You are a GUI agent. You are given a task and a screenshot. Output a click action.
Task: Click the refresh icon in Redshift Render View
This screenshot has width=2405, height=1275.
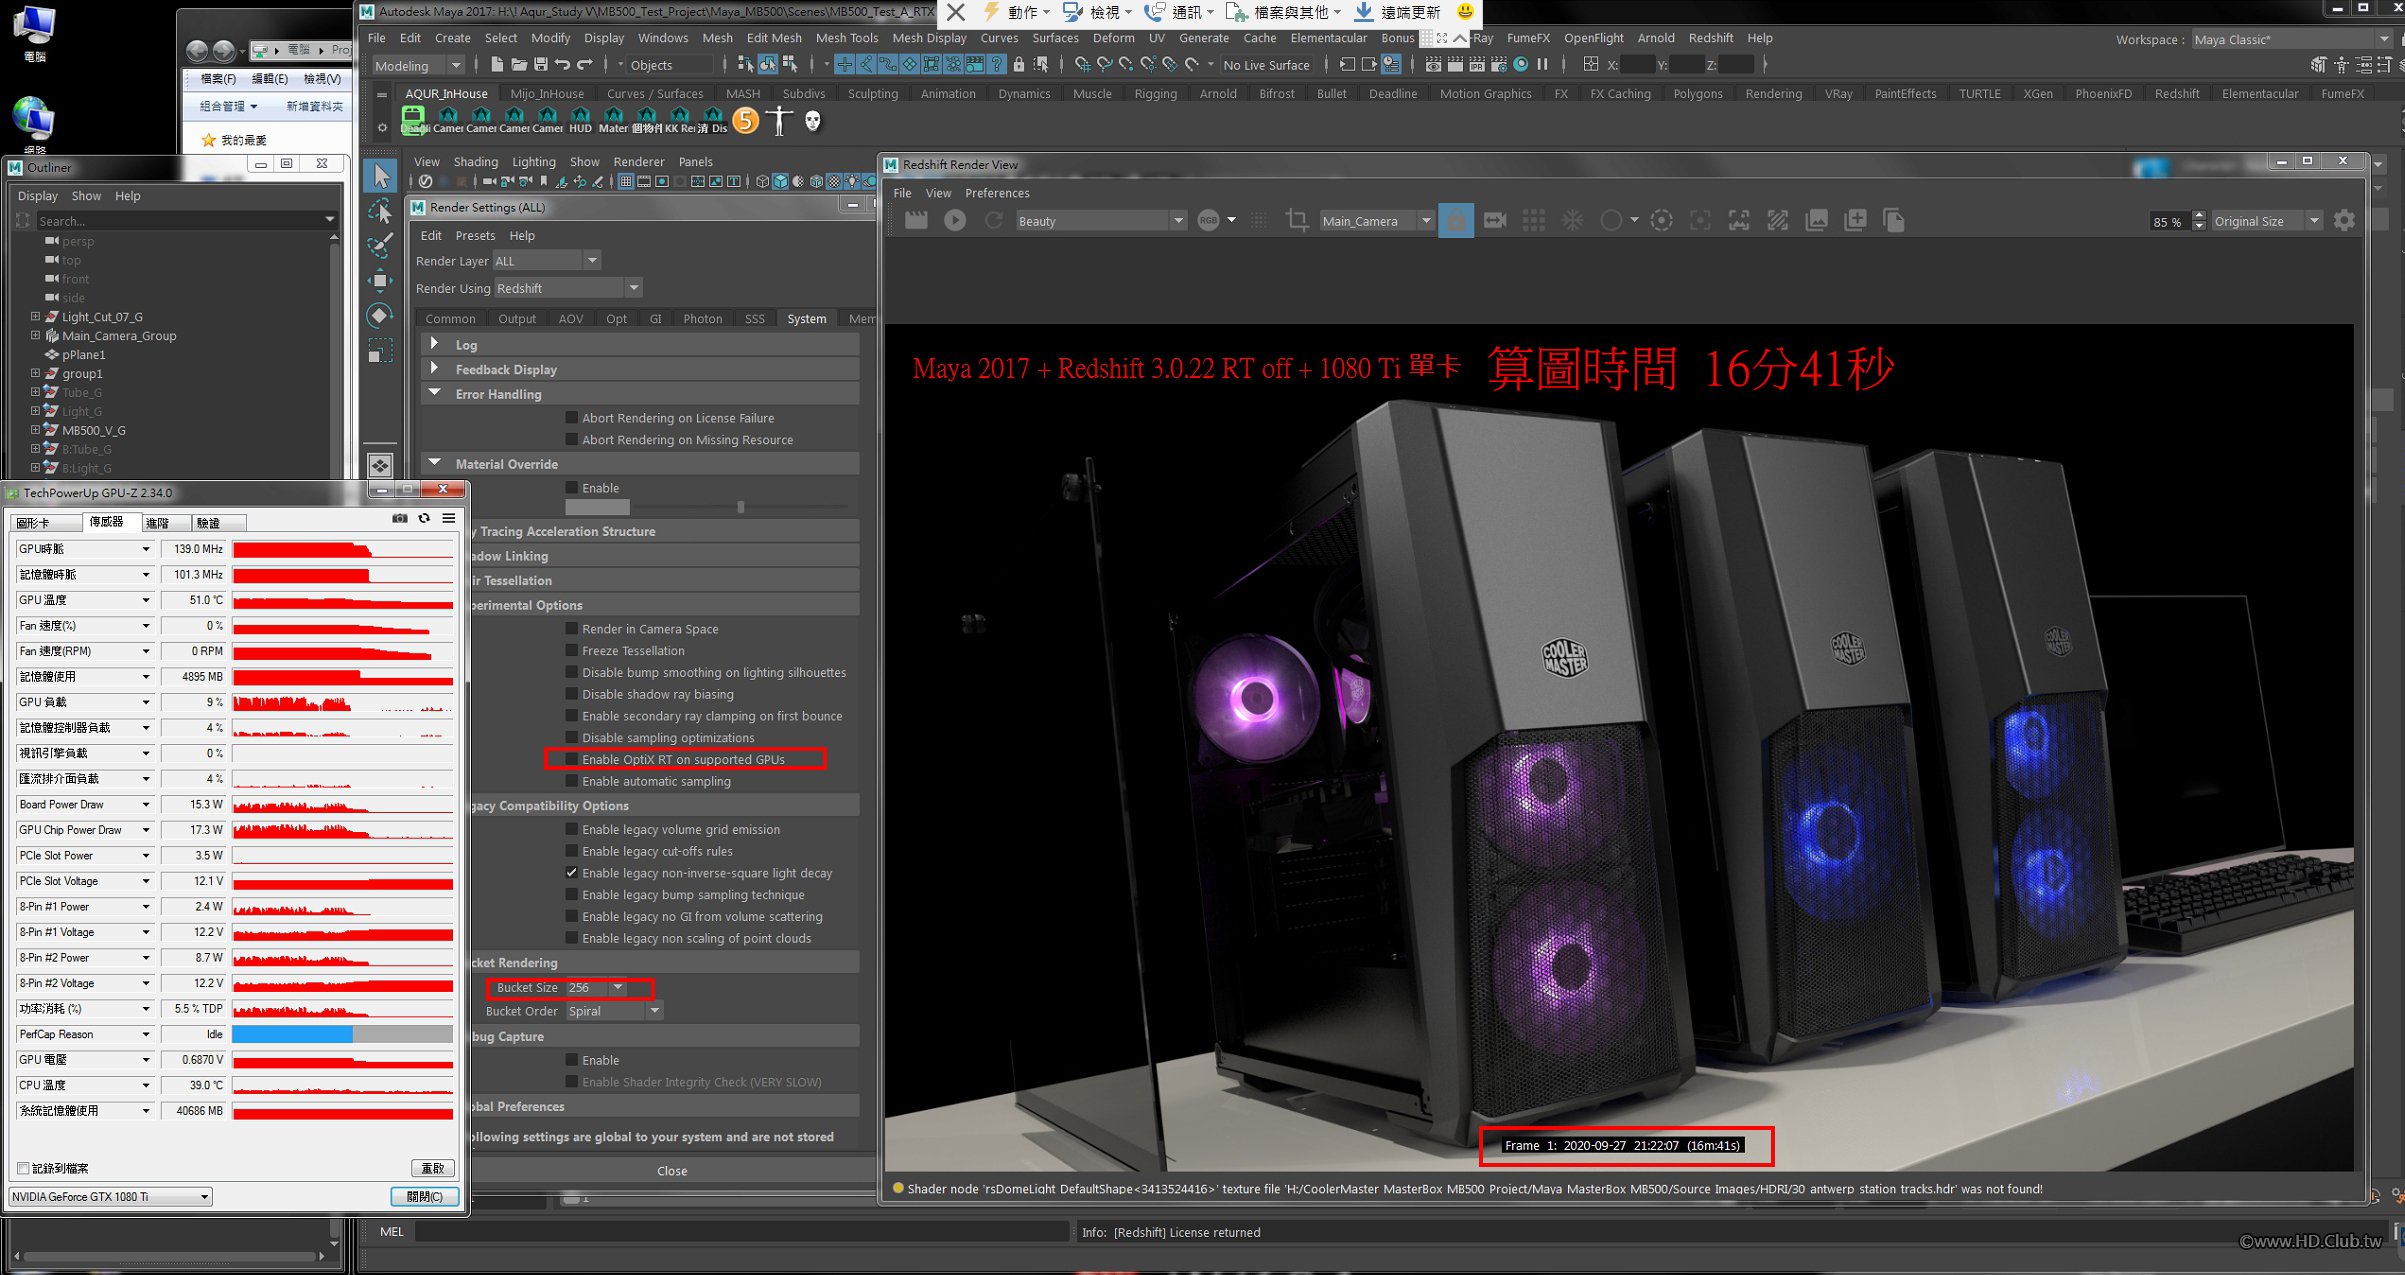[993, 220]
